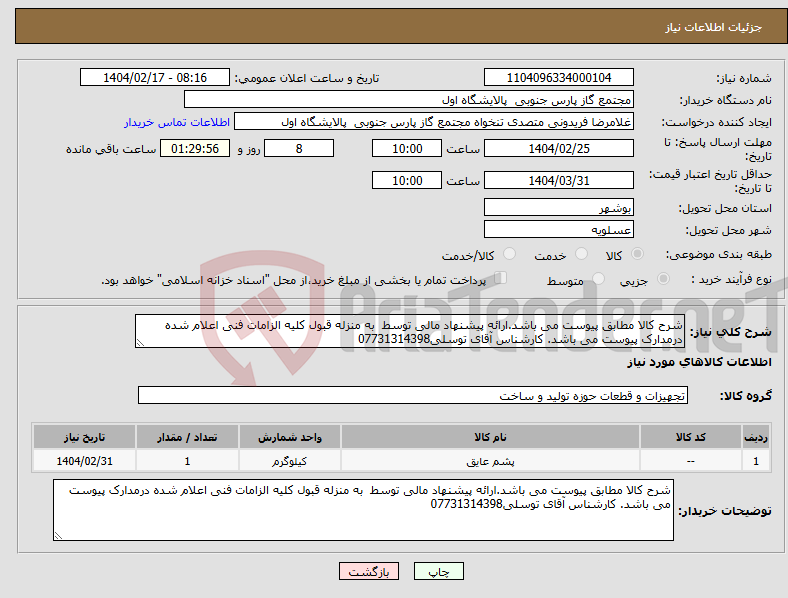The image size is (788, 598).
Task: Click the remaining days field showing 8
Action: click(299, 149)
